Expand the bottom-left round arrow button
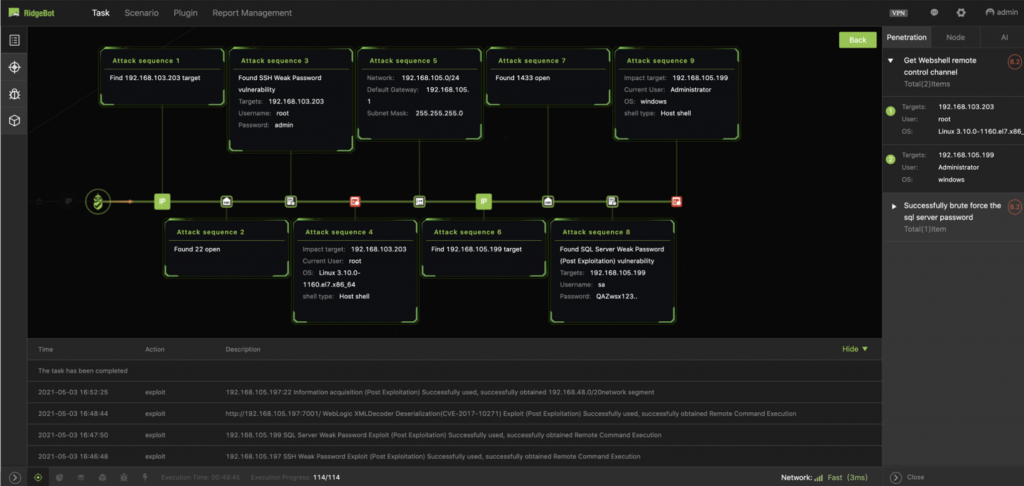 15,478
